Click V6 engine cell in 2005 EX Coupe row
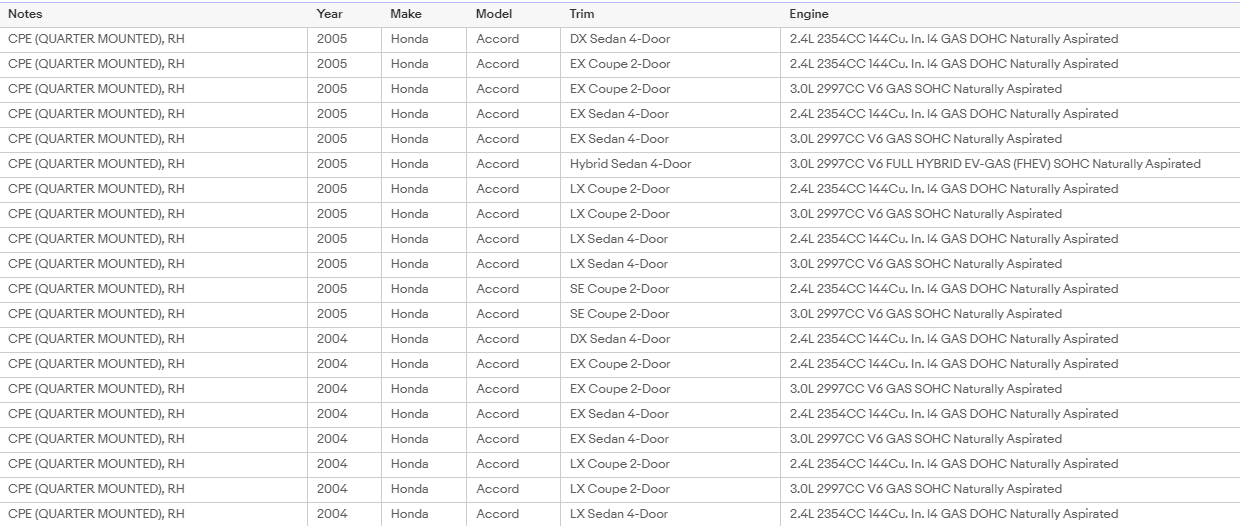Image resolution: width=1240 pixels, height=526 pixels. pos(1010,89)
